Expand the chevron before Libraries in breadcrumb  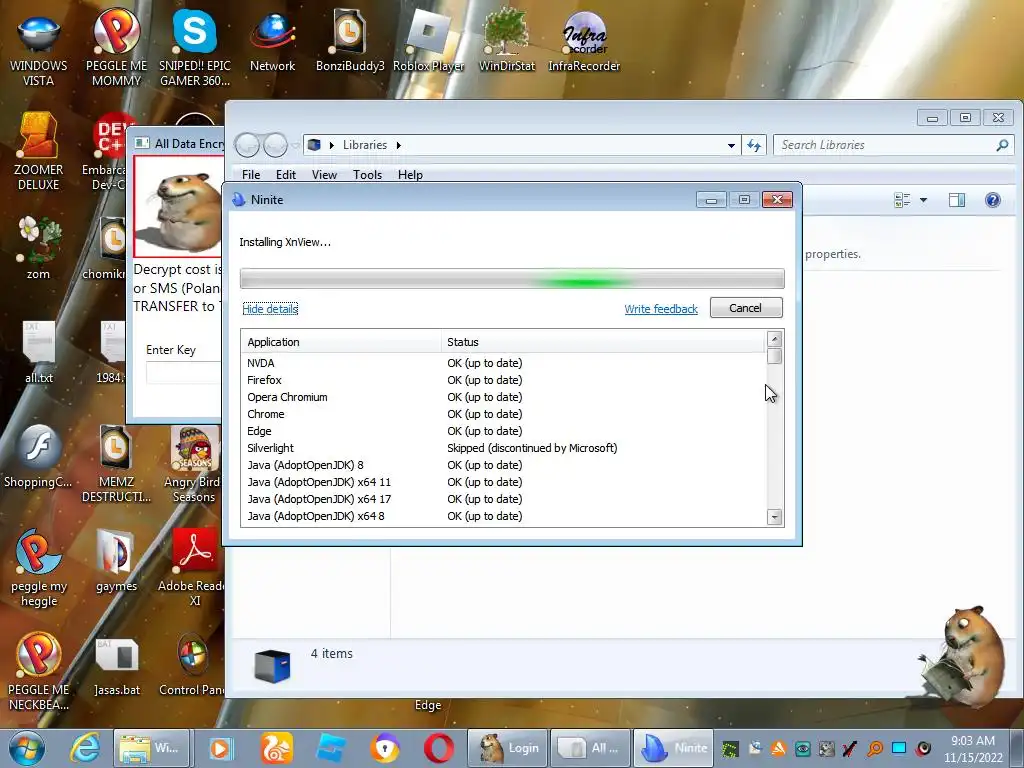point(332,145)
